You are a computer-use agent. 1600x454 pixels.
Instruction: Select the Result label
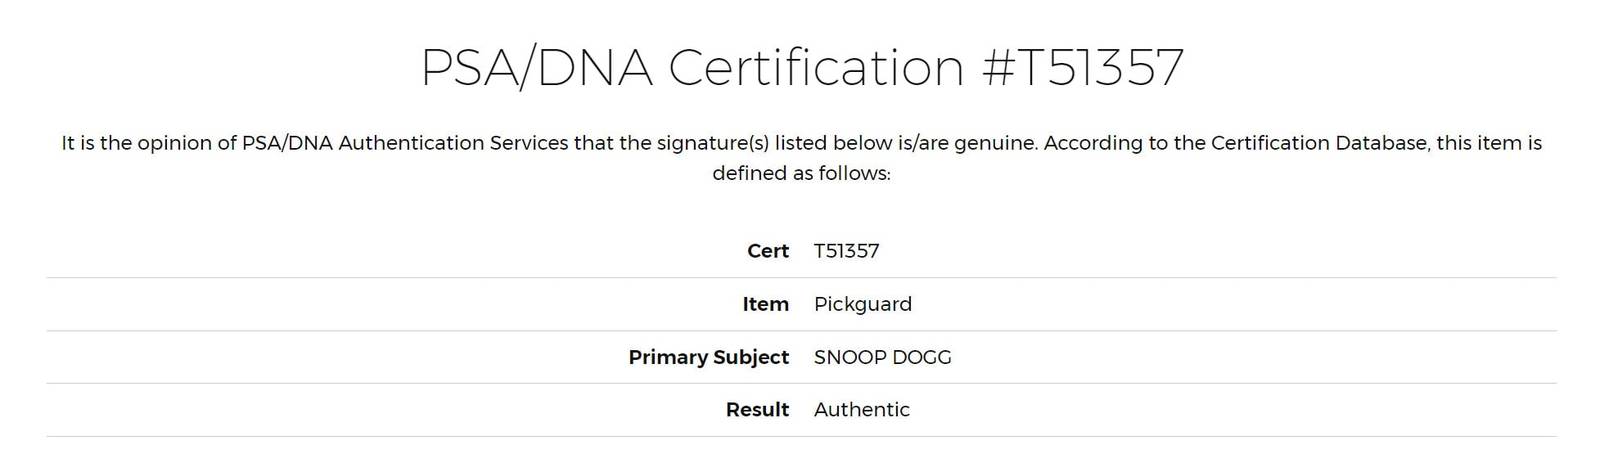(x=758, y=409)
